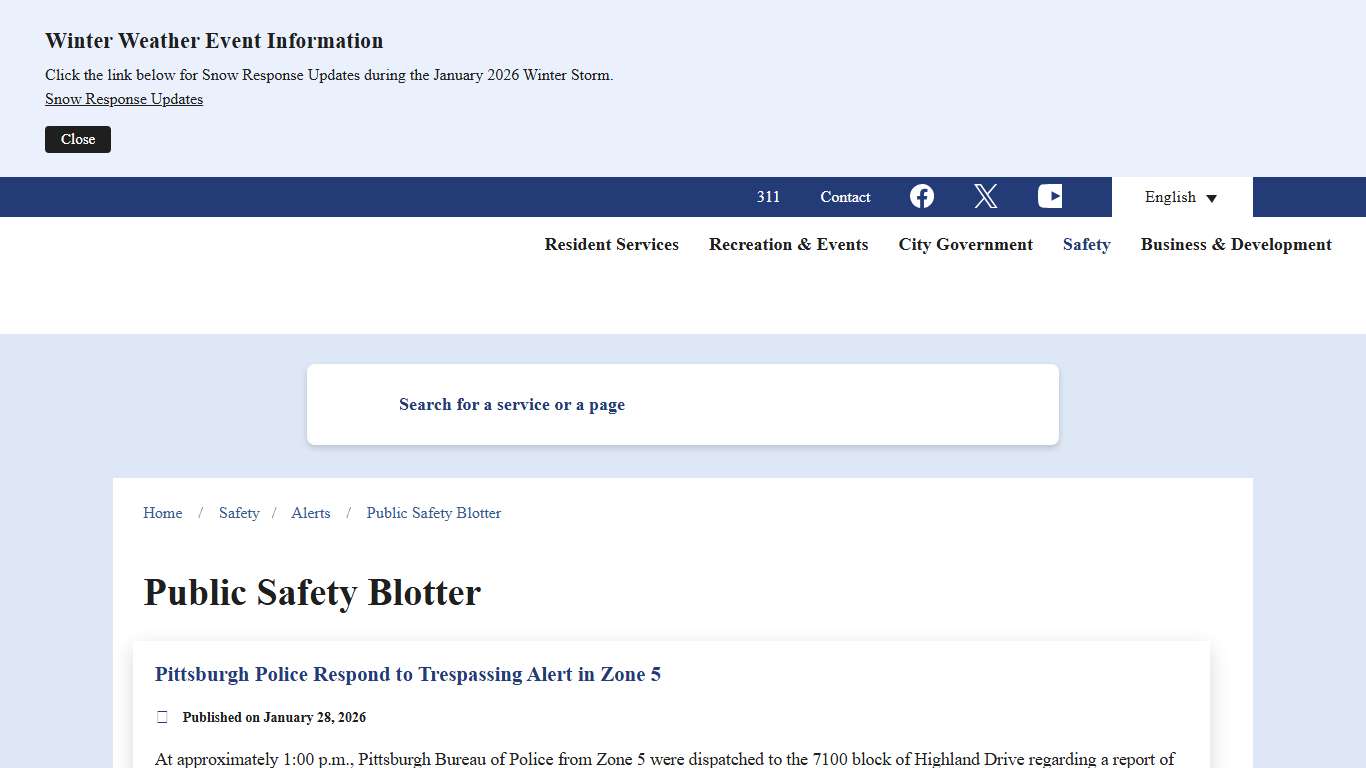The image size is (1366, 768).
Task: Close the Winter Weather alert banner
Action: point(77,139)
